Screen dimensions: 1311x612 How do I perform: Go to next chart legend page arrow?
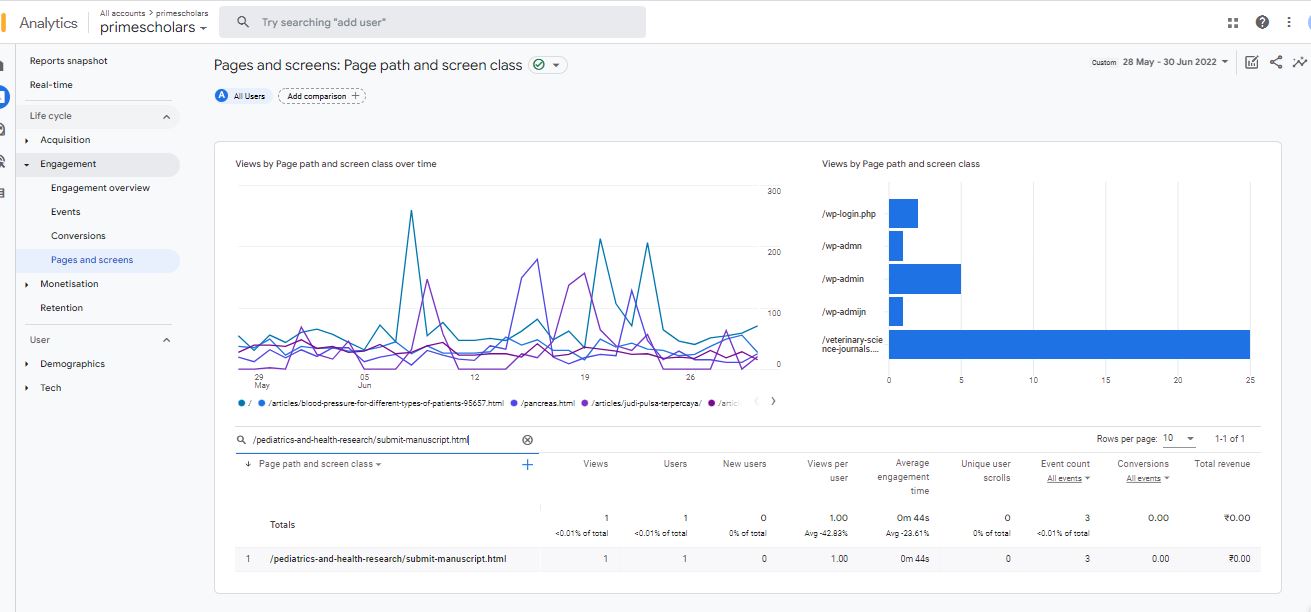coord(773,402)
